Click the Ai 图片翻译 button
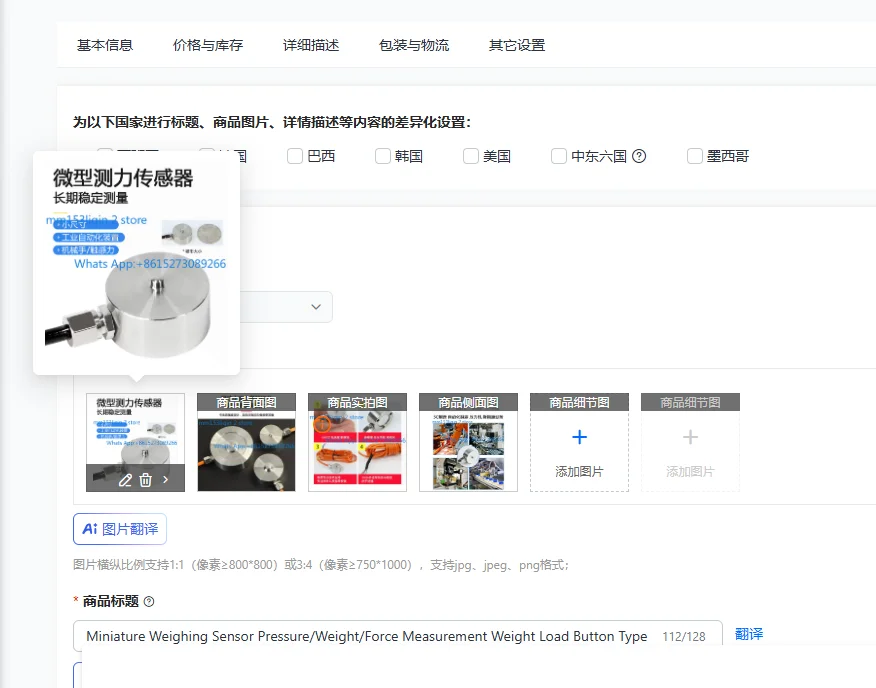The height and width of the screenshot is (688, 876). pyautogui.click(x=120, y=529)
